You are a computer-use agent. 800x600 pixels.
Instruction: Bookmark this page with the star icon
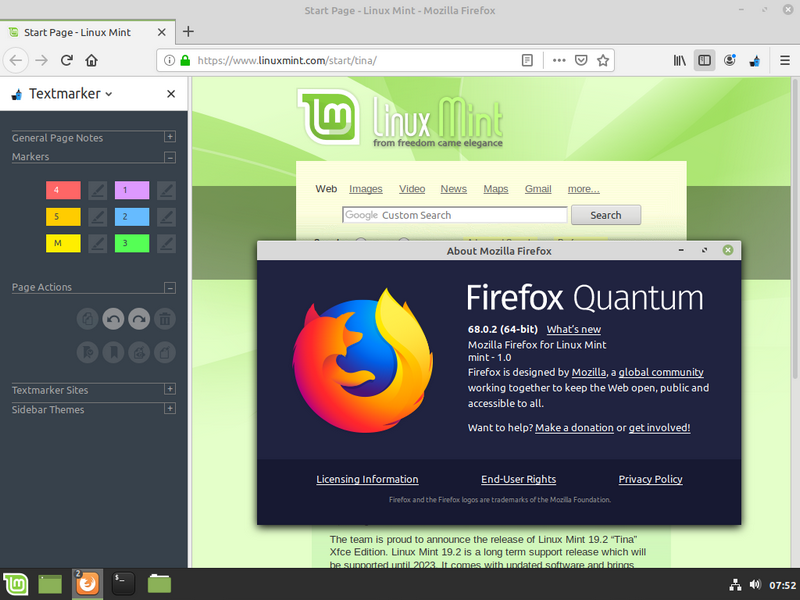click(x=603, y=60)
